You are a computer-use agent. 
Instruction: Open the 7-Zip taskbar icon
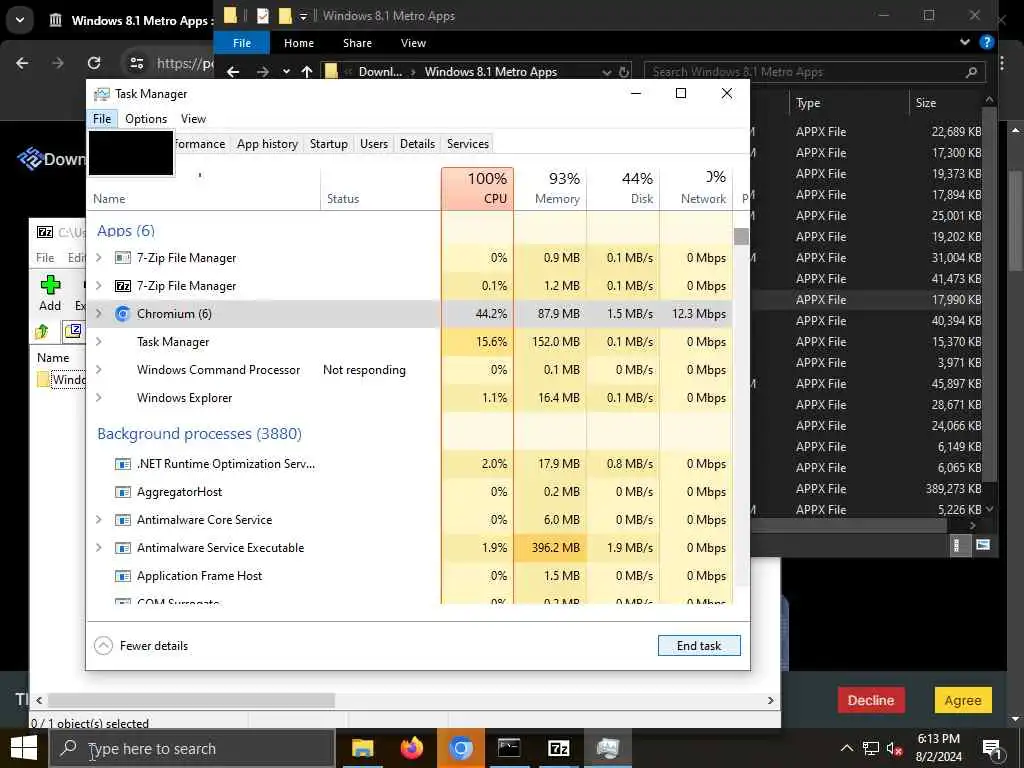pos(558,748)
